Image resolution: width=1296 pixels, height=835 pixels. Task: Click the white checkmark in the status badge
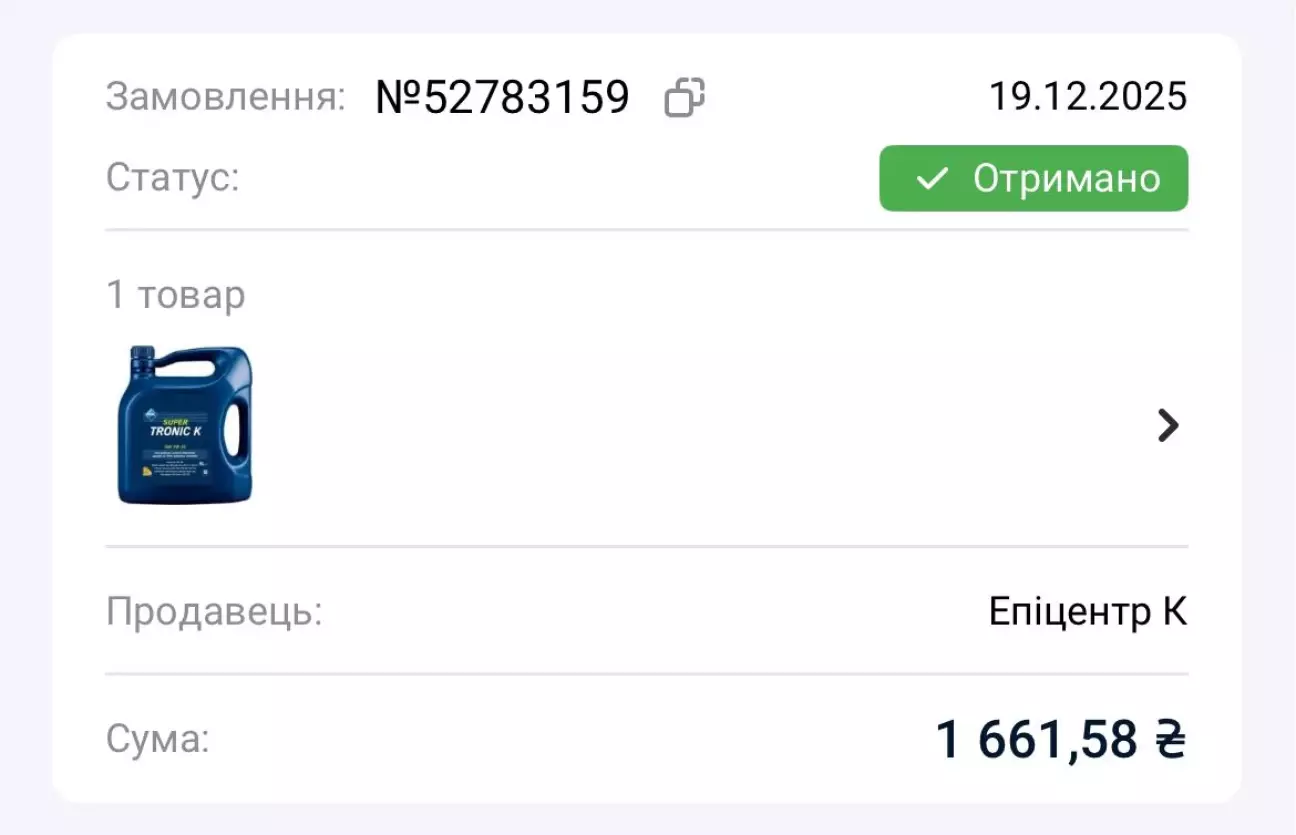pos(931,179)
